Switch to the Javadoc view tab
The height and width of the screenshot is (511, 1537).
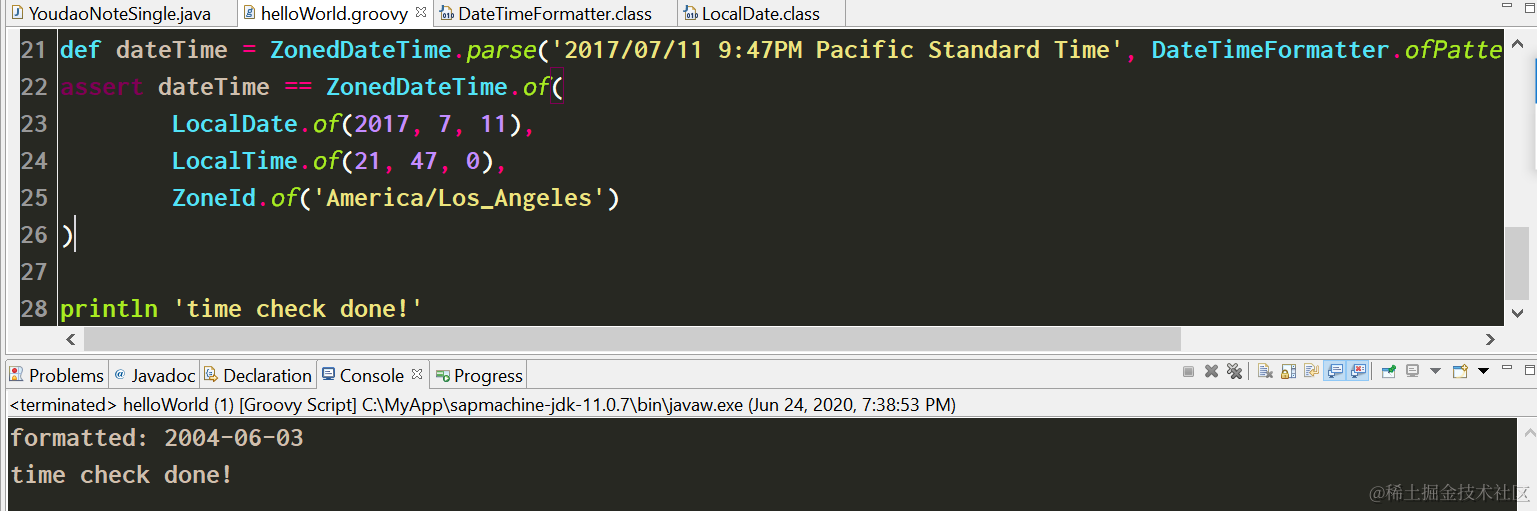coord(154,375)
